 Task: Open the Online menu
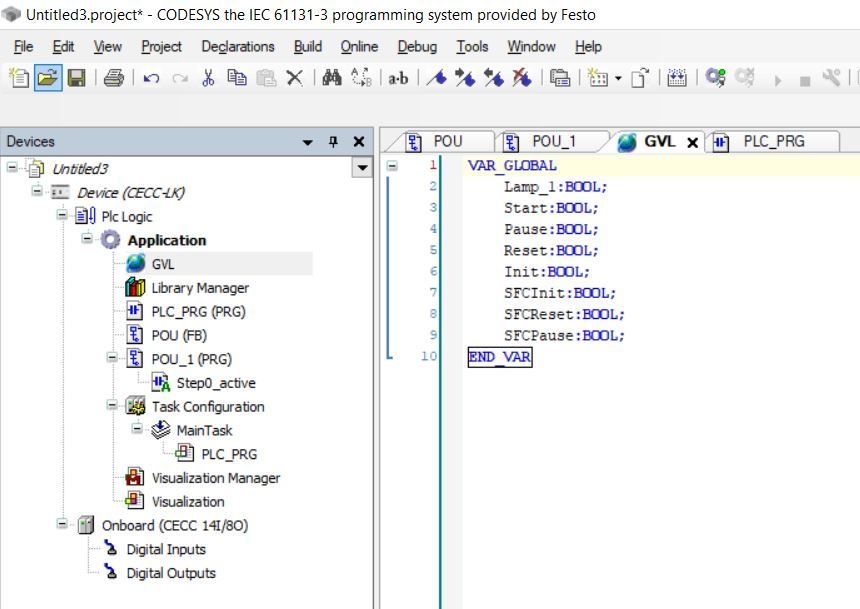[359, 47]
